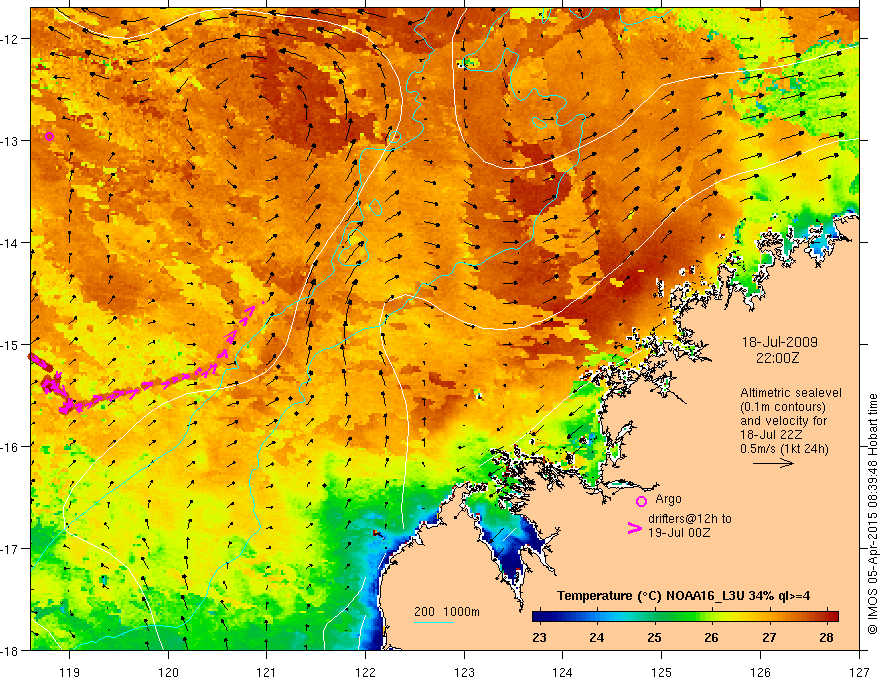Click the '22:00Z' time label
The width and height of the screenshot is (880, 680).
777,357
